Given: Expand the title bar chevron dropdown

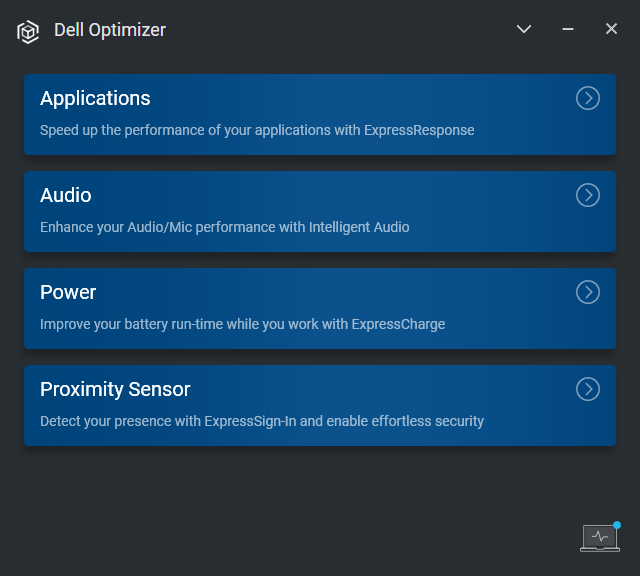Looking at the screenshot, I should (524, 30).
